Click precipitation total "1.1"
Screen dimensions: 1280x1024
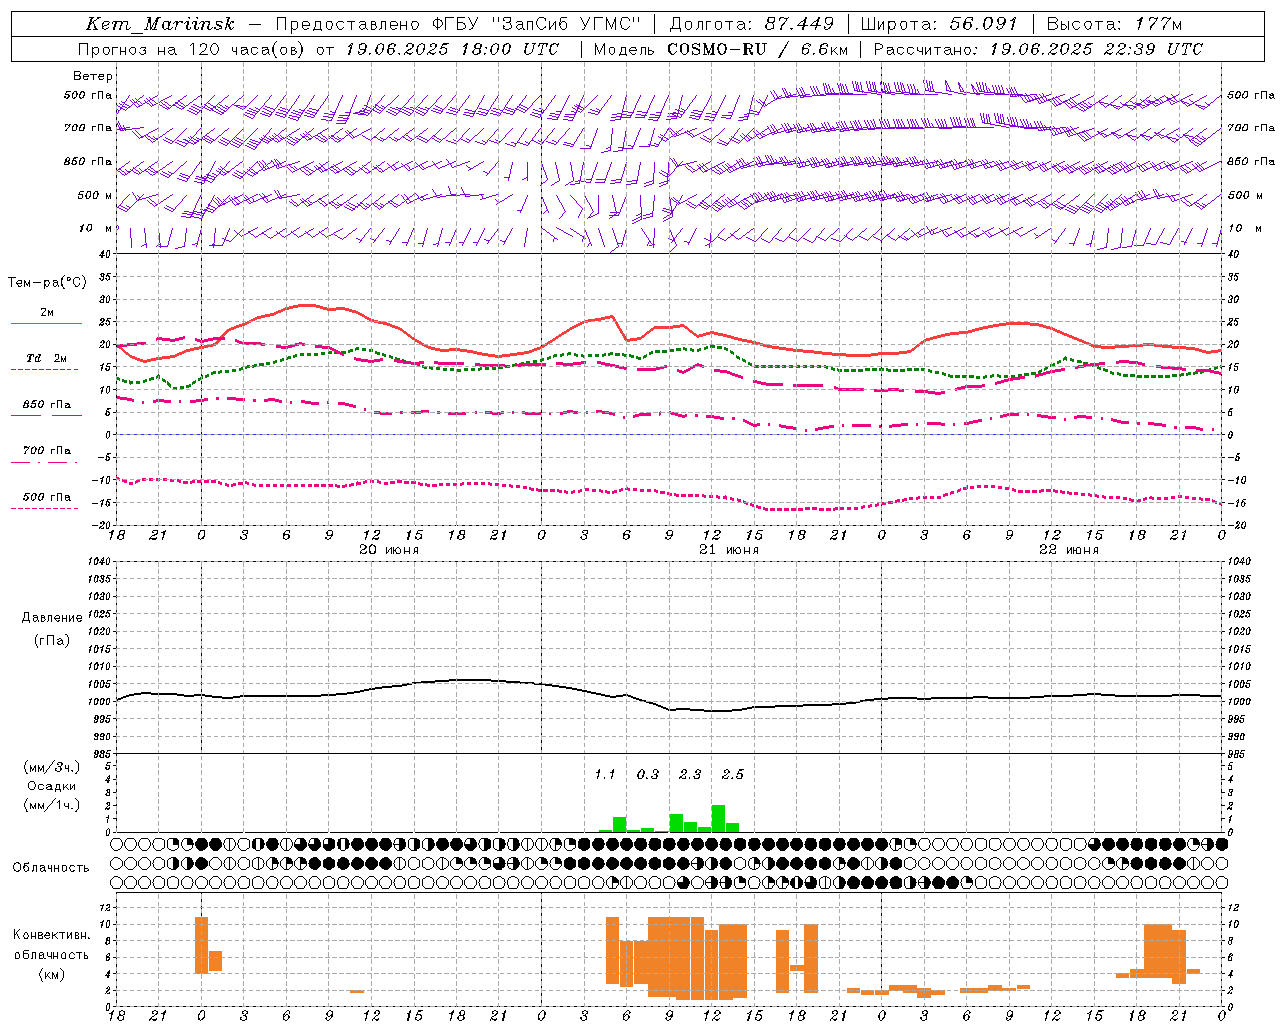pyautogui.click(x=605, y=775)
